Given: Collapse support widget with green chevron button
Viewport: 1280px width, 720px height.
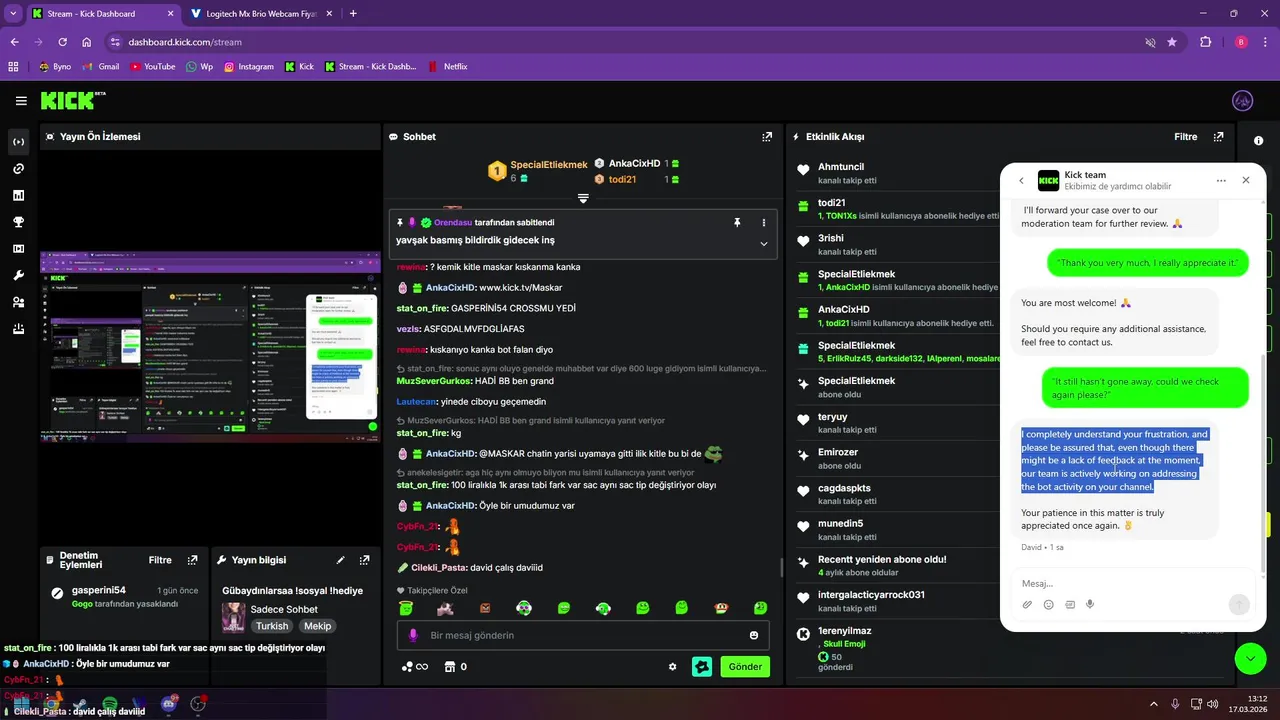Looking at the screenshot, I should coord(1250,659).
